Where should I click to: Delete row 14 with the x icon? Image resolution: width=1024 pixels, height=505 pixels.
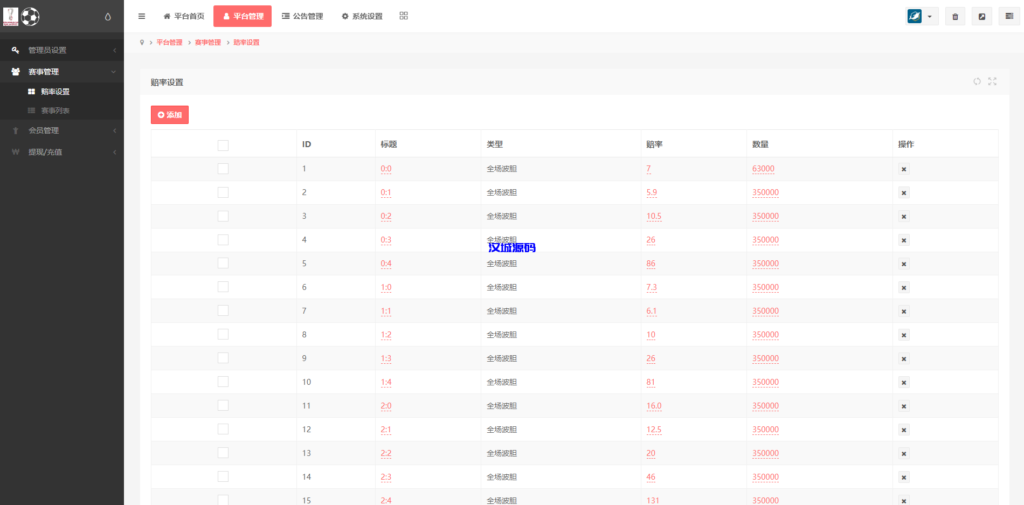pos(904,477)
